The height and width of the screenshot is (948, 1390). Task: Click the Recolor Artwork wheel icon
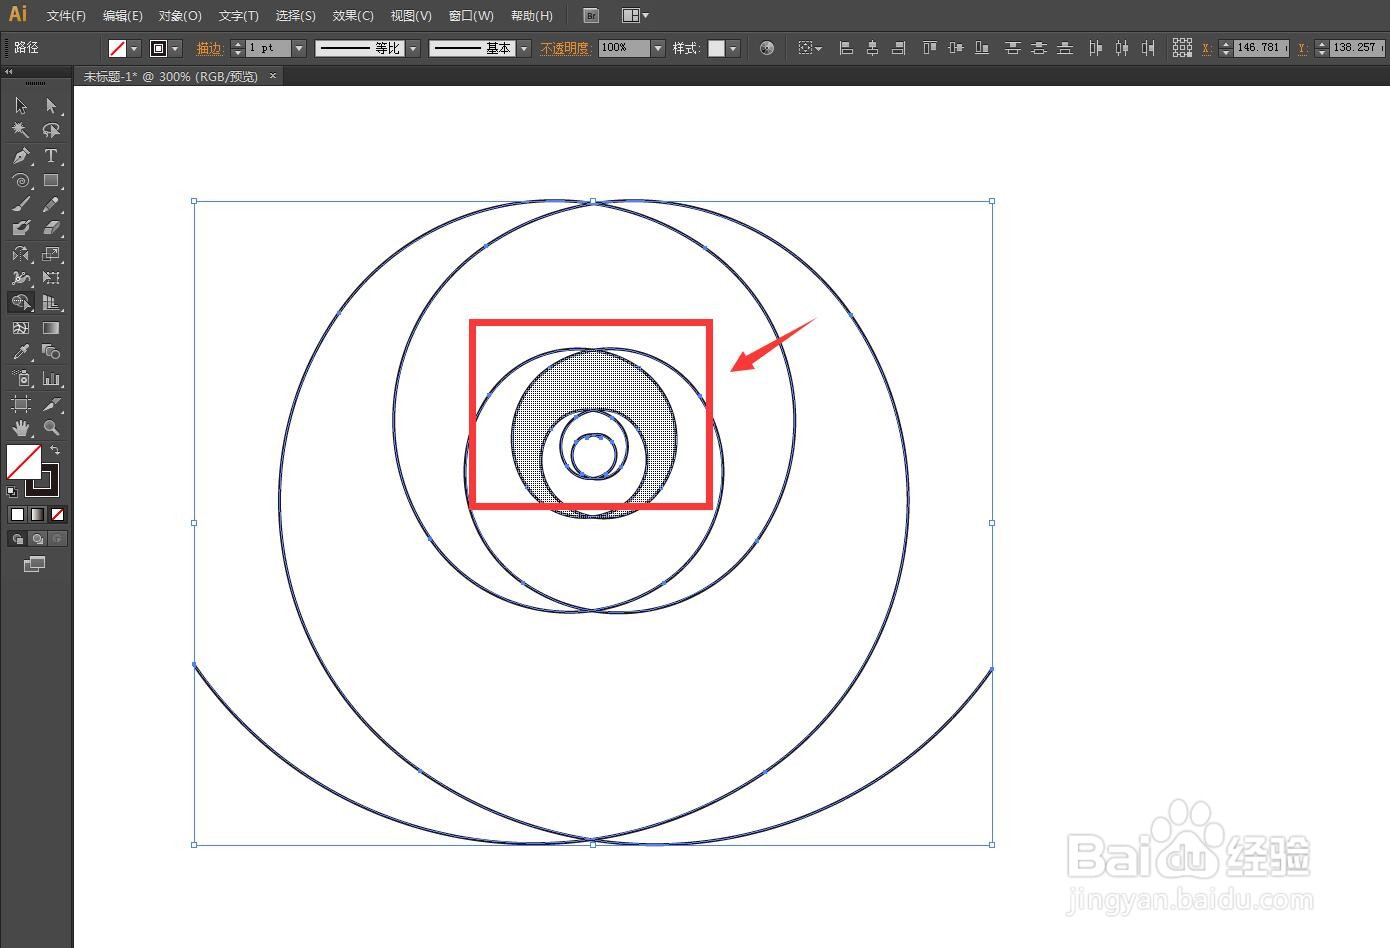pyautogui.click(x=767, y=48)
